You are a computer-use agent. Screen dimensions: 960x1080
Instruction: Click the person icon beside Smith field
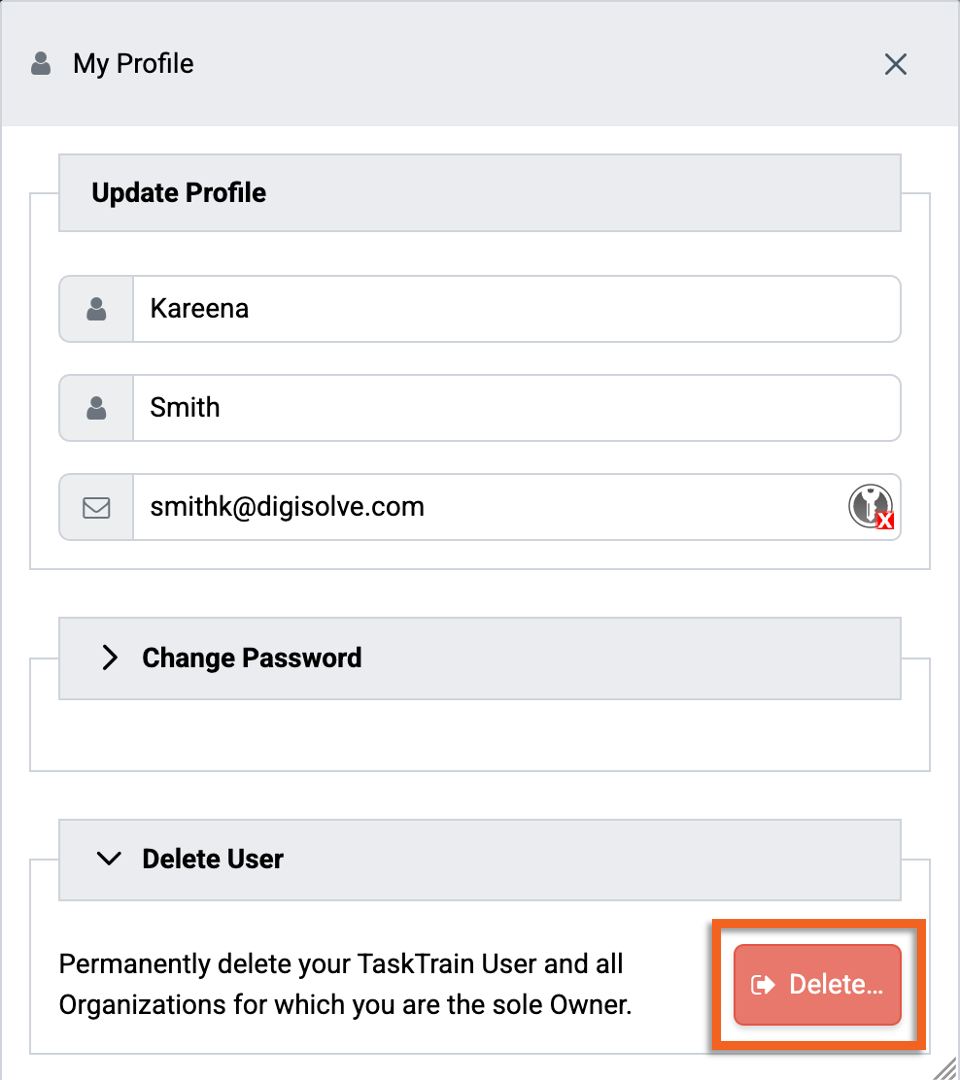click(x=96, y=408)
